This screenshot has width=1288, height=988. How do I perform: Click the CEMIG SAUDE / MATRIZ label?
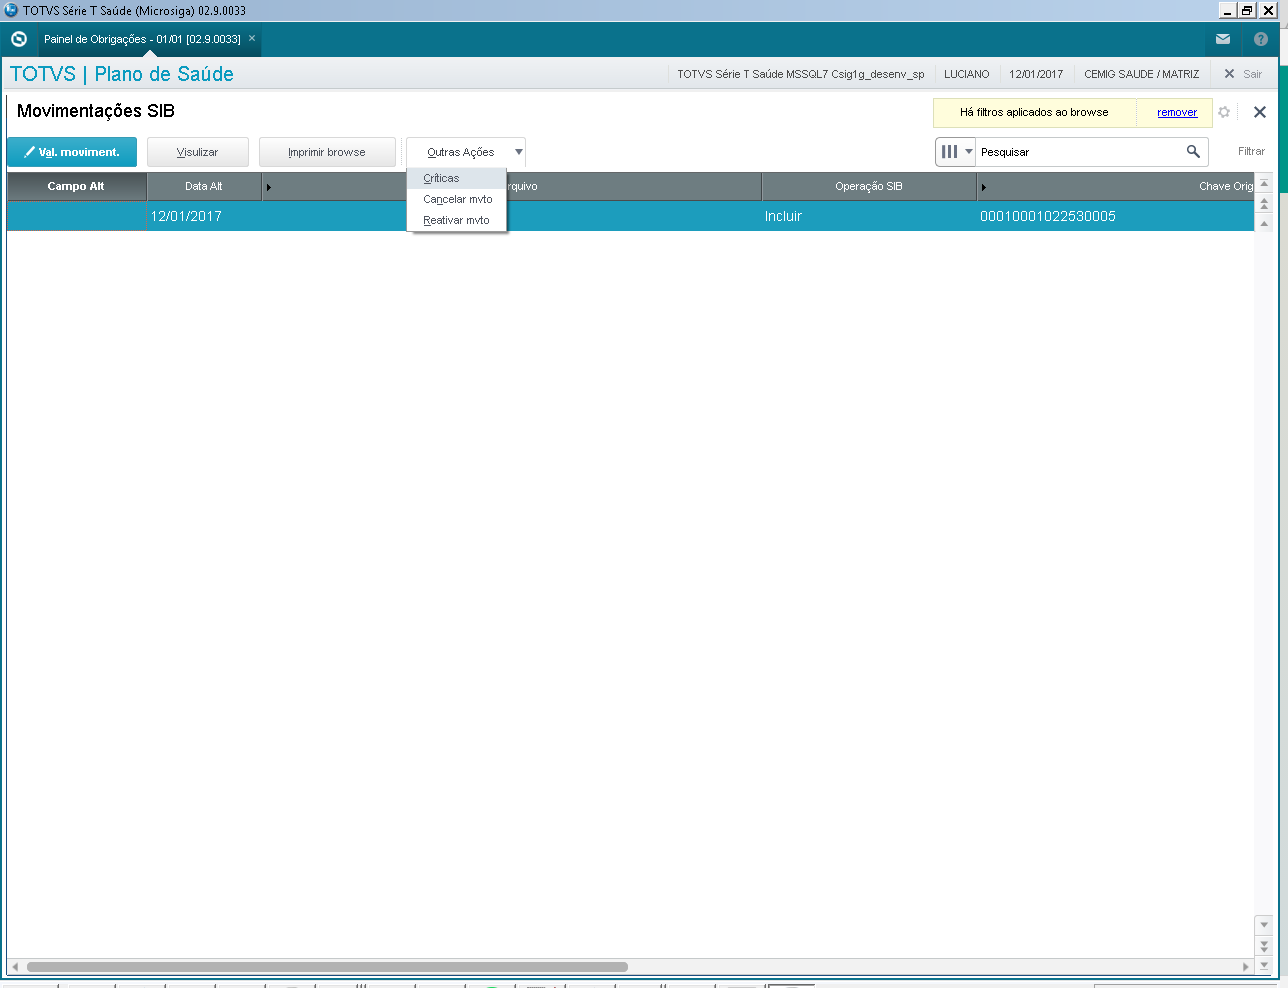click(1142, 74)
